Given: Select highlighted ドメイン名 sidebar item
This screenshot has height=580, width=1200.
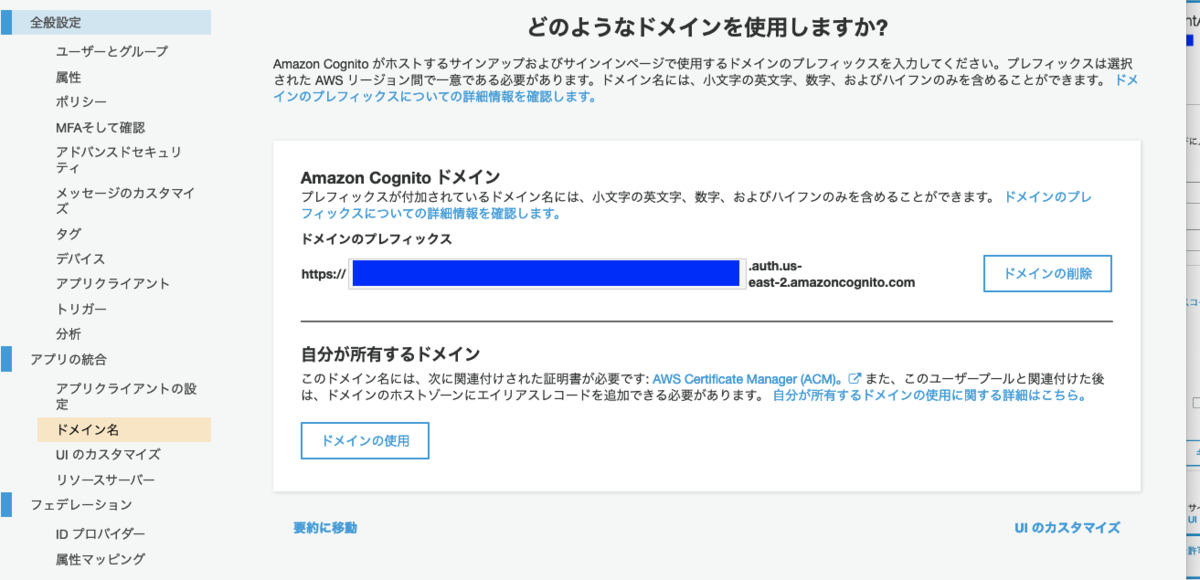Looking at the screenshot, I should coord(124,430).
